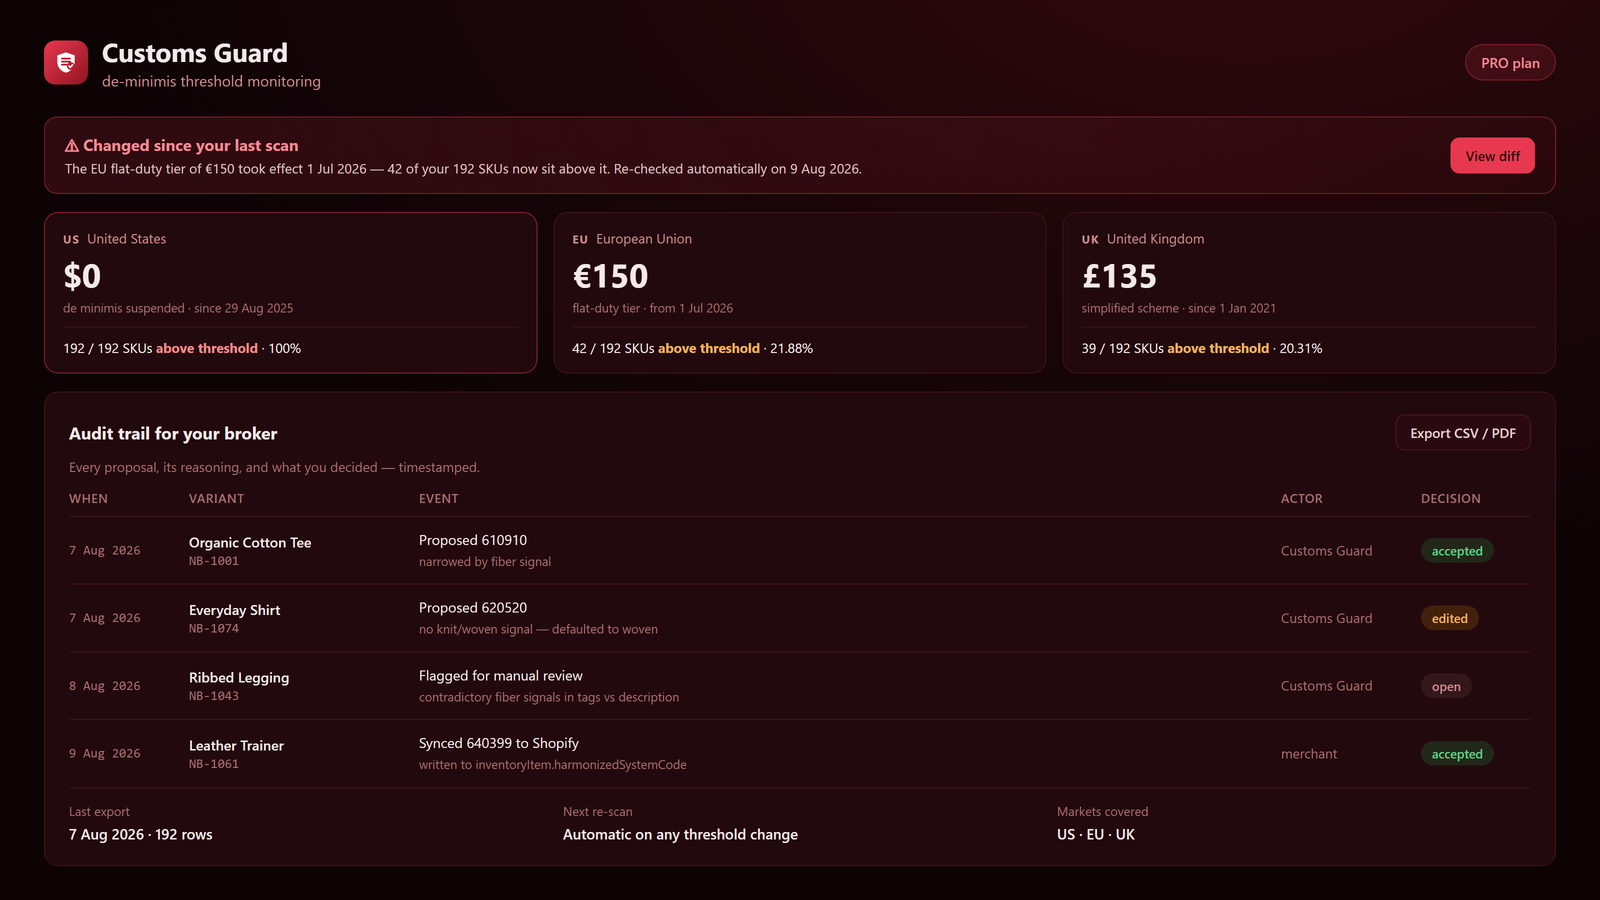Open the Organic Cotton Tee variant
Image resolution: width=1600 pixels, height=900 pixels.
tap(250, 543)
